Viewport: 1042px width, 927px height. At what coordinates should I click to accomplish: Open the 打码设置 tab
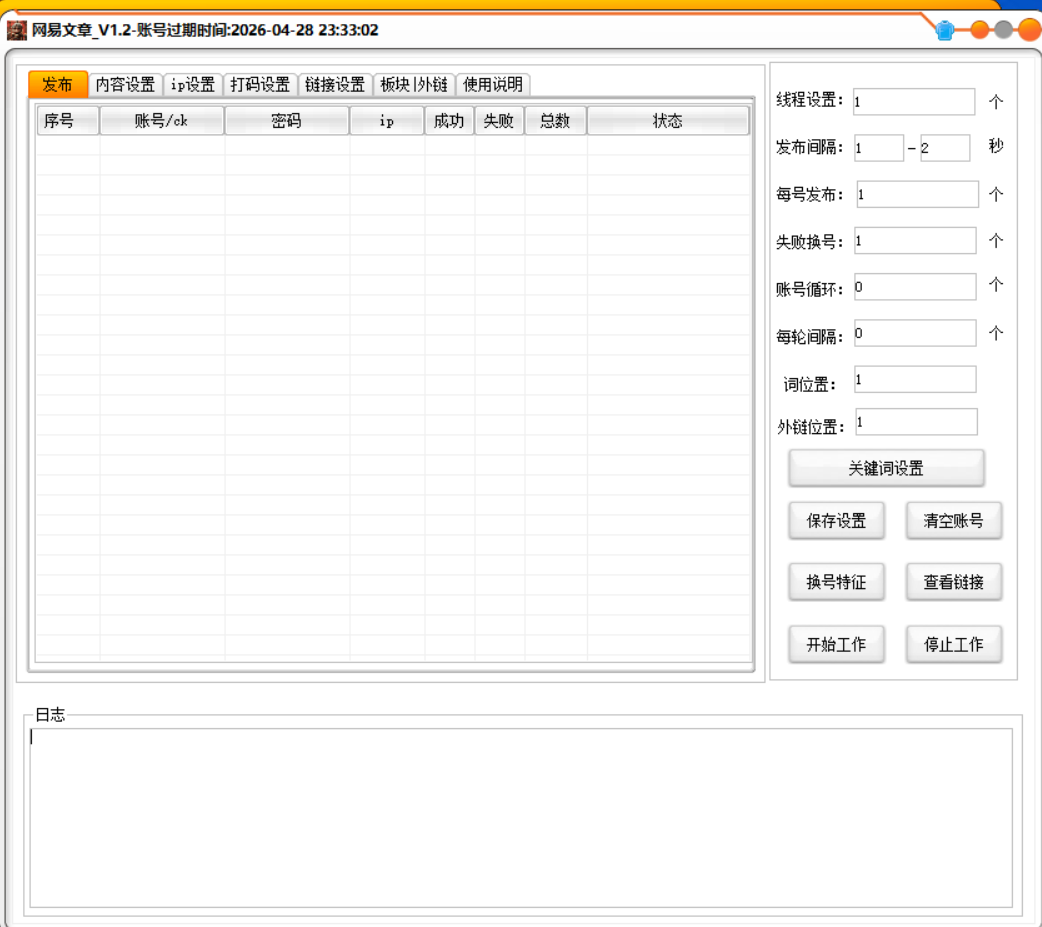[260, 84]
